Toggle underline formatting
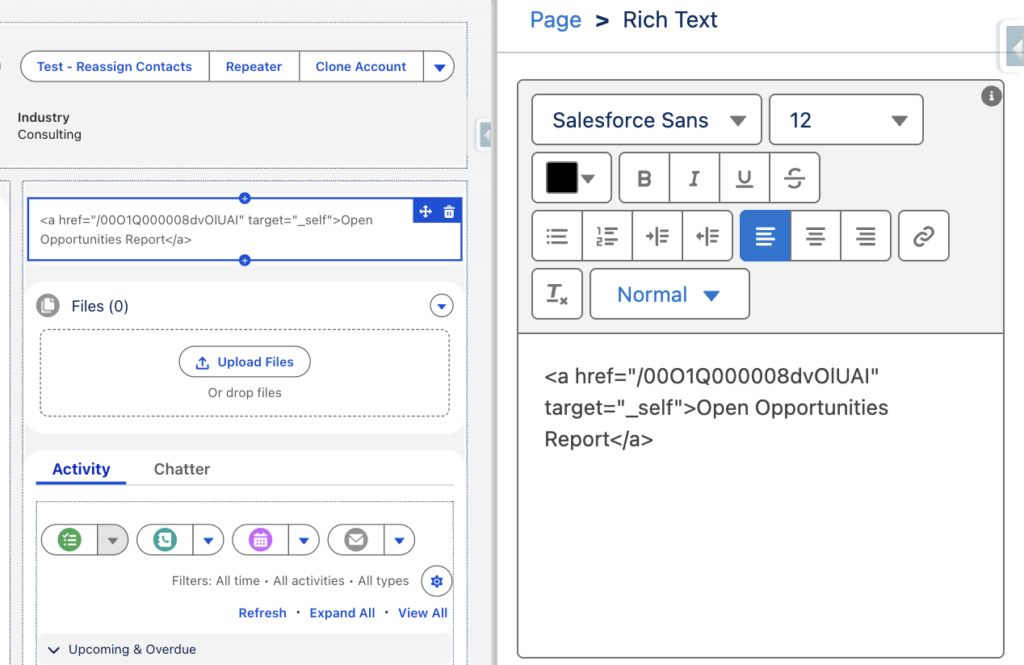This screenshot has height=665, width=1024. pos(744,177)
